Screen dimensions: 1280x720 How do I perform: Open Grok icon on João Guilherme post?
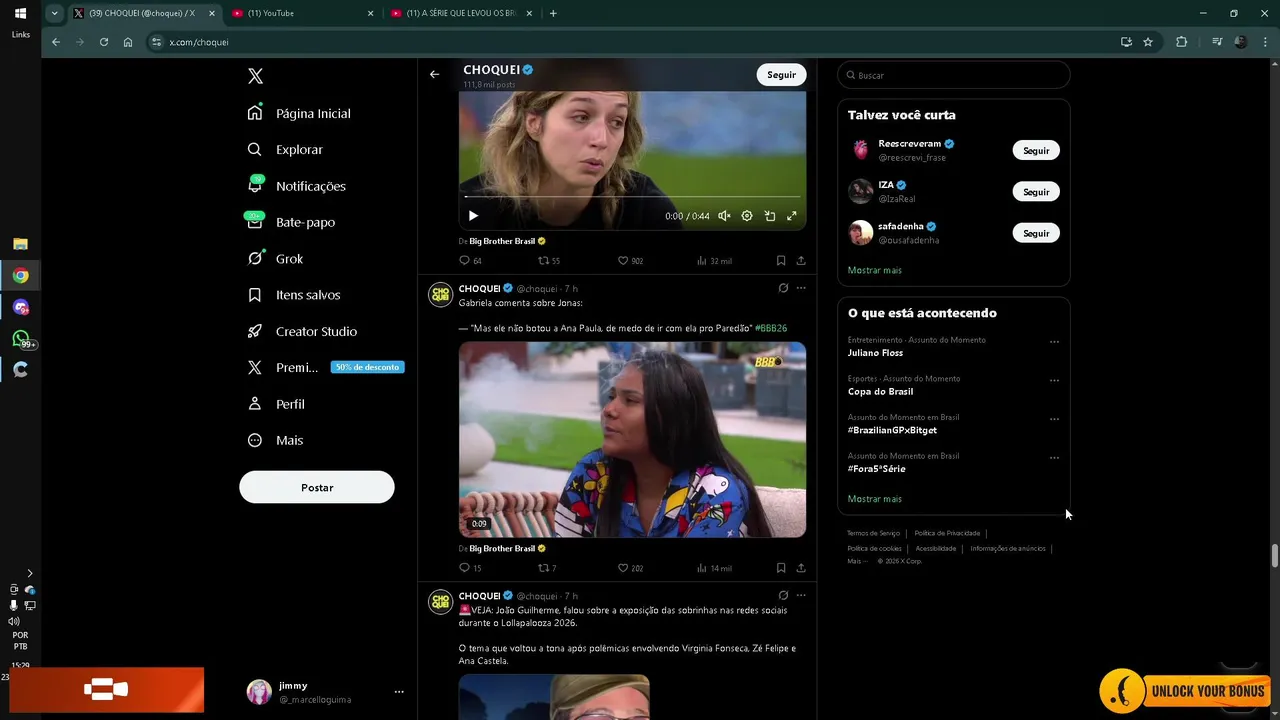pos(783,595)
